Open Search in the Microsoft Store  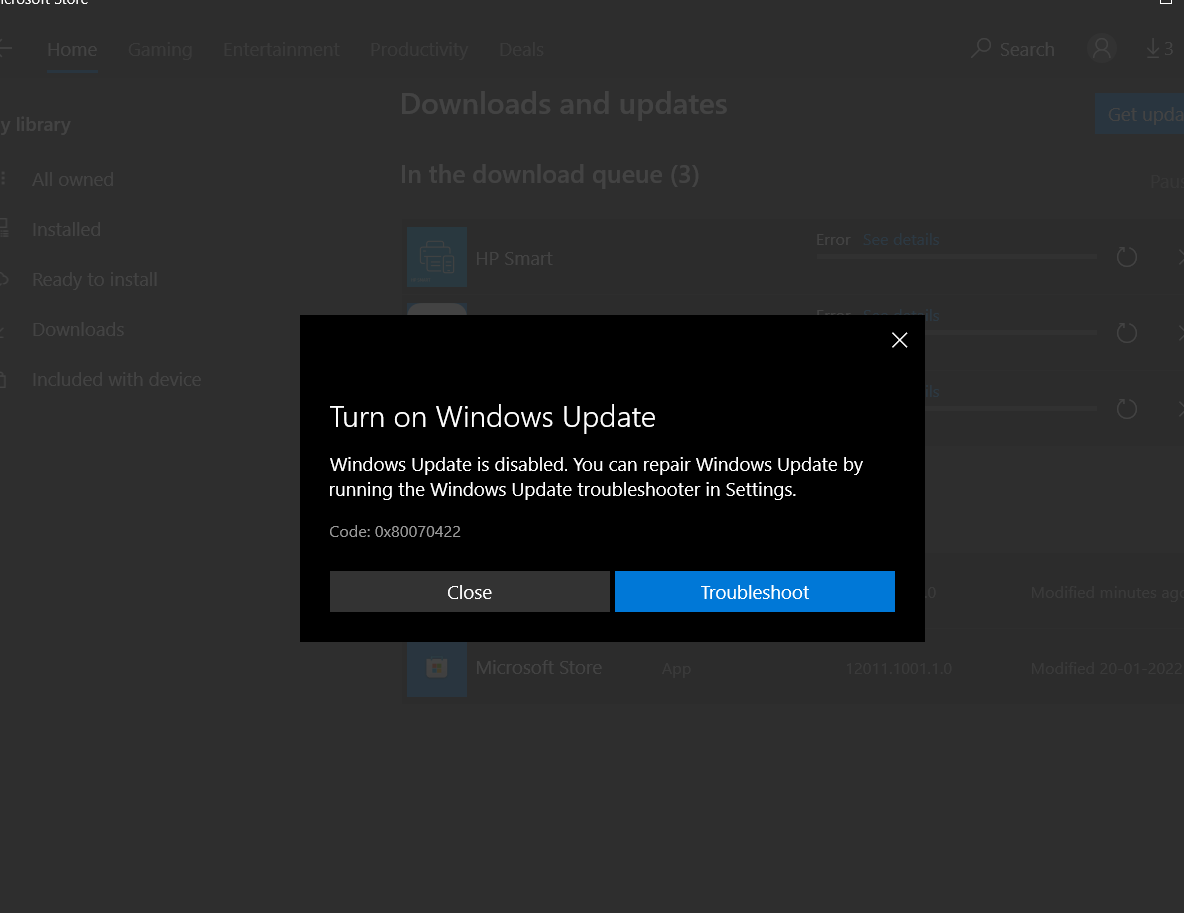(x=1012, y=49)
